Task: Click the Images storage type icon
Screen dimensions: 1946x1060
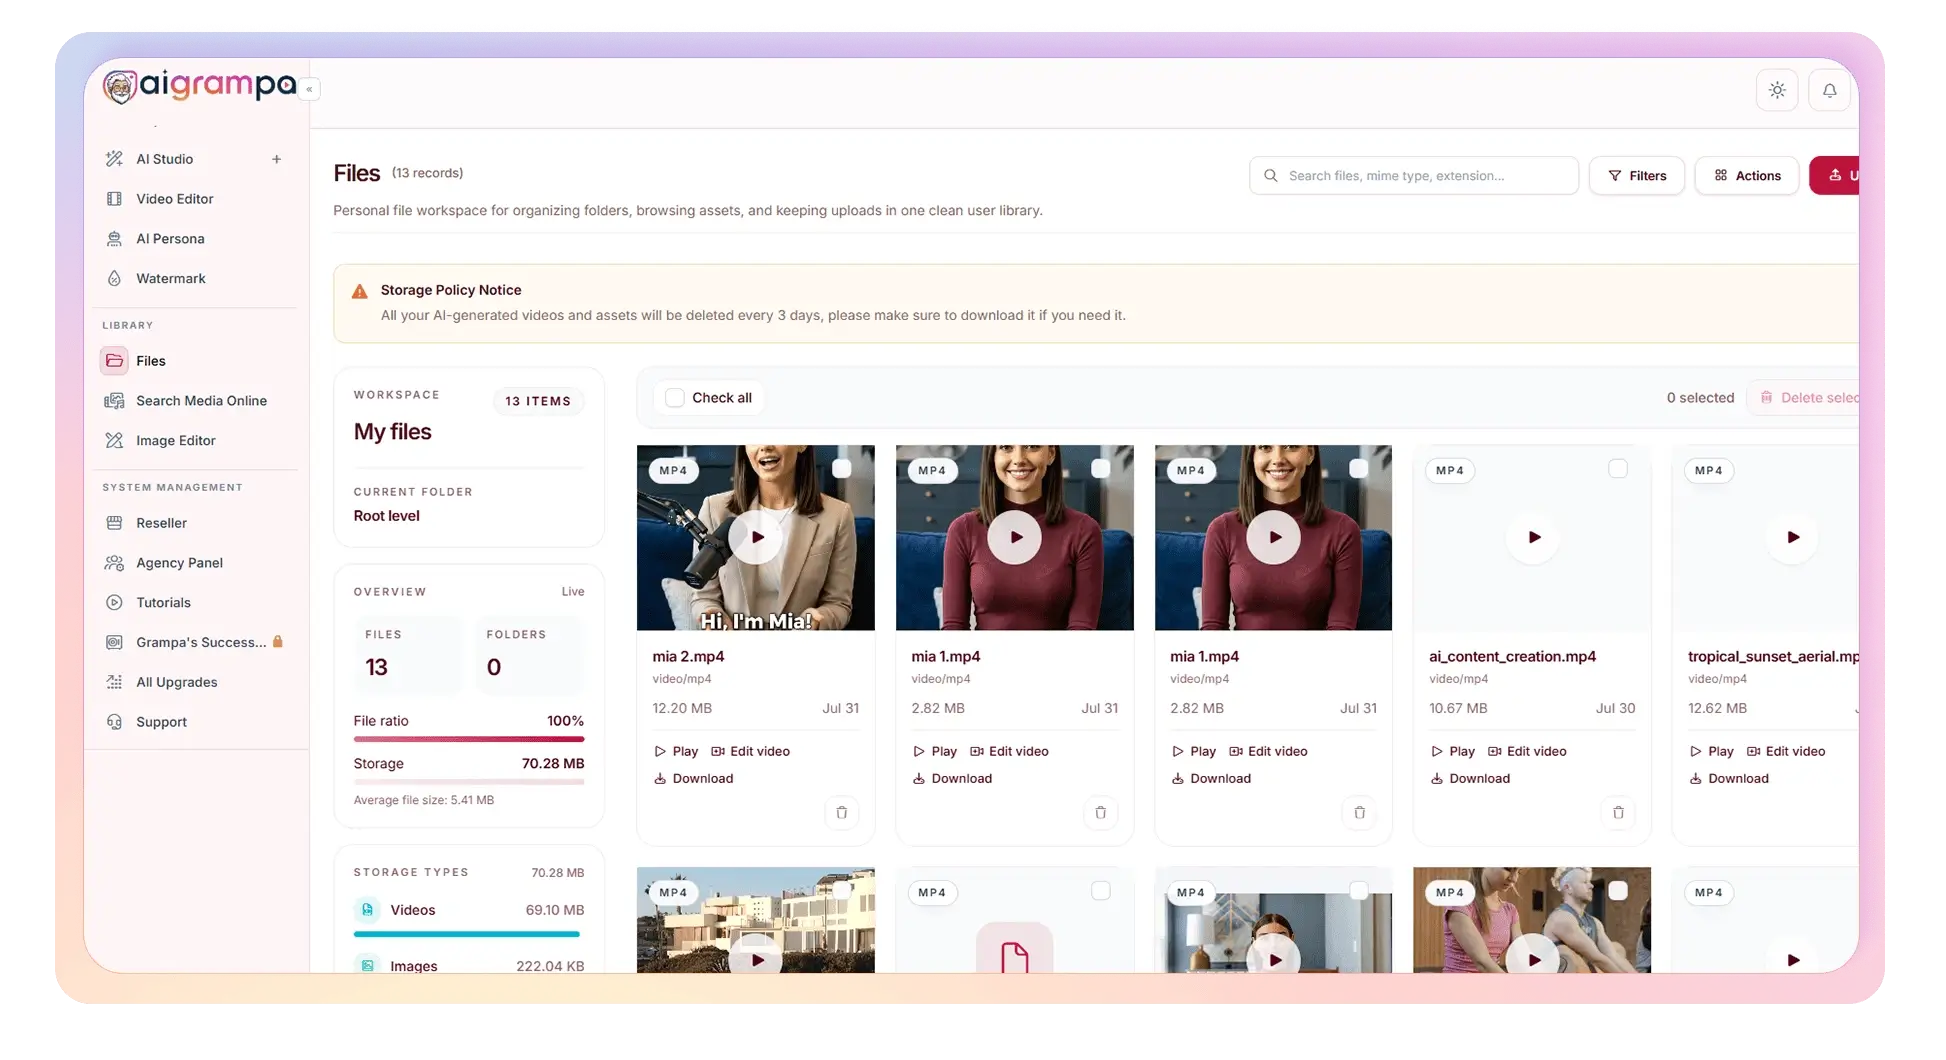Action: [x=368, y=966]
